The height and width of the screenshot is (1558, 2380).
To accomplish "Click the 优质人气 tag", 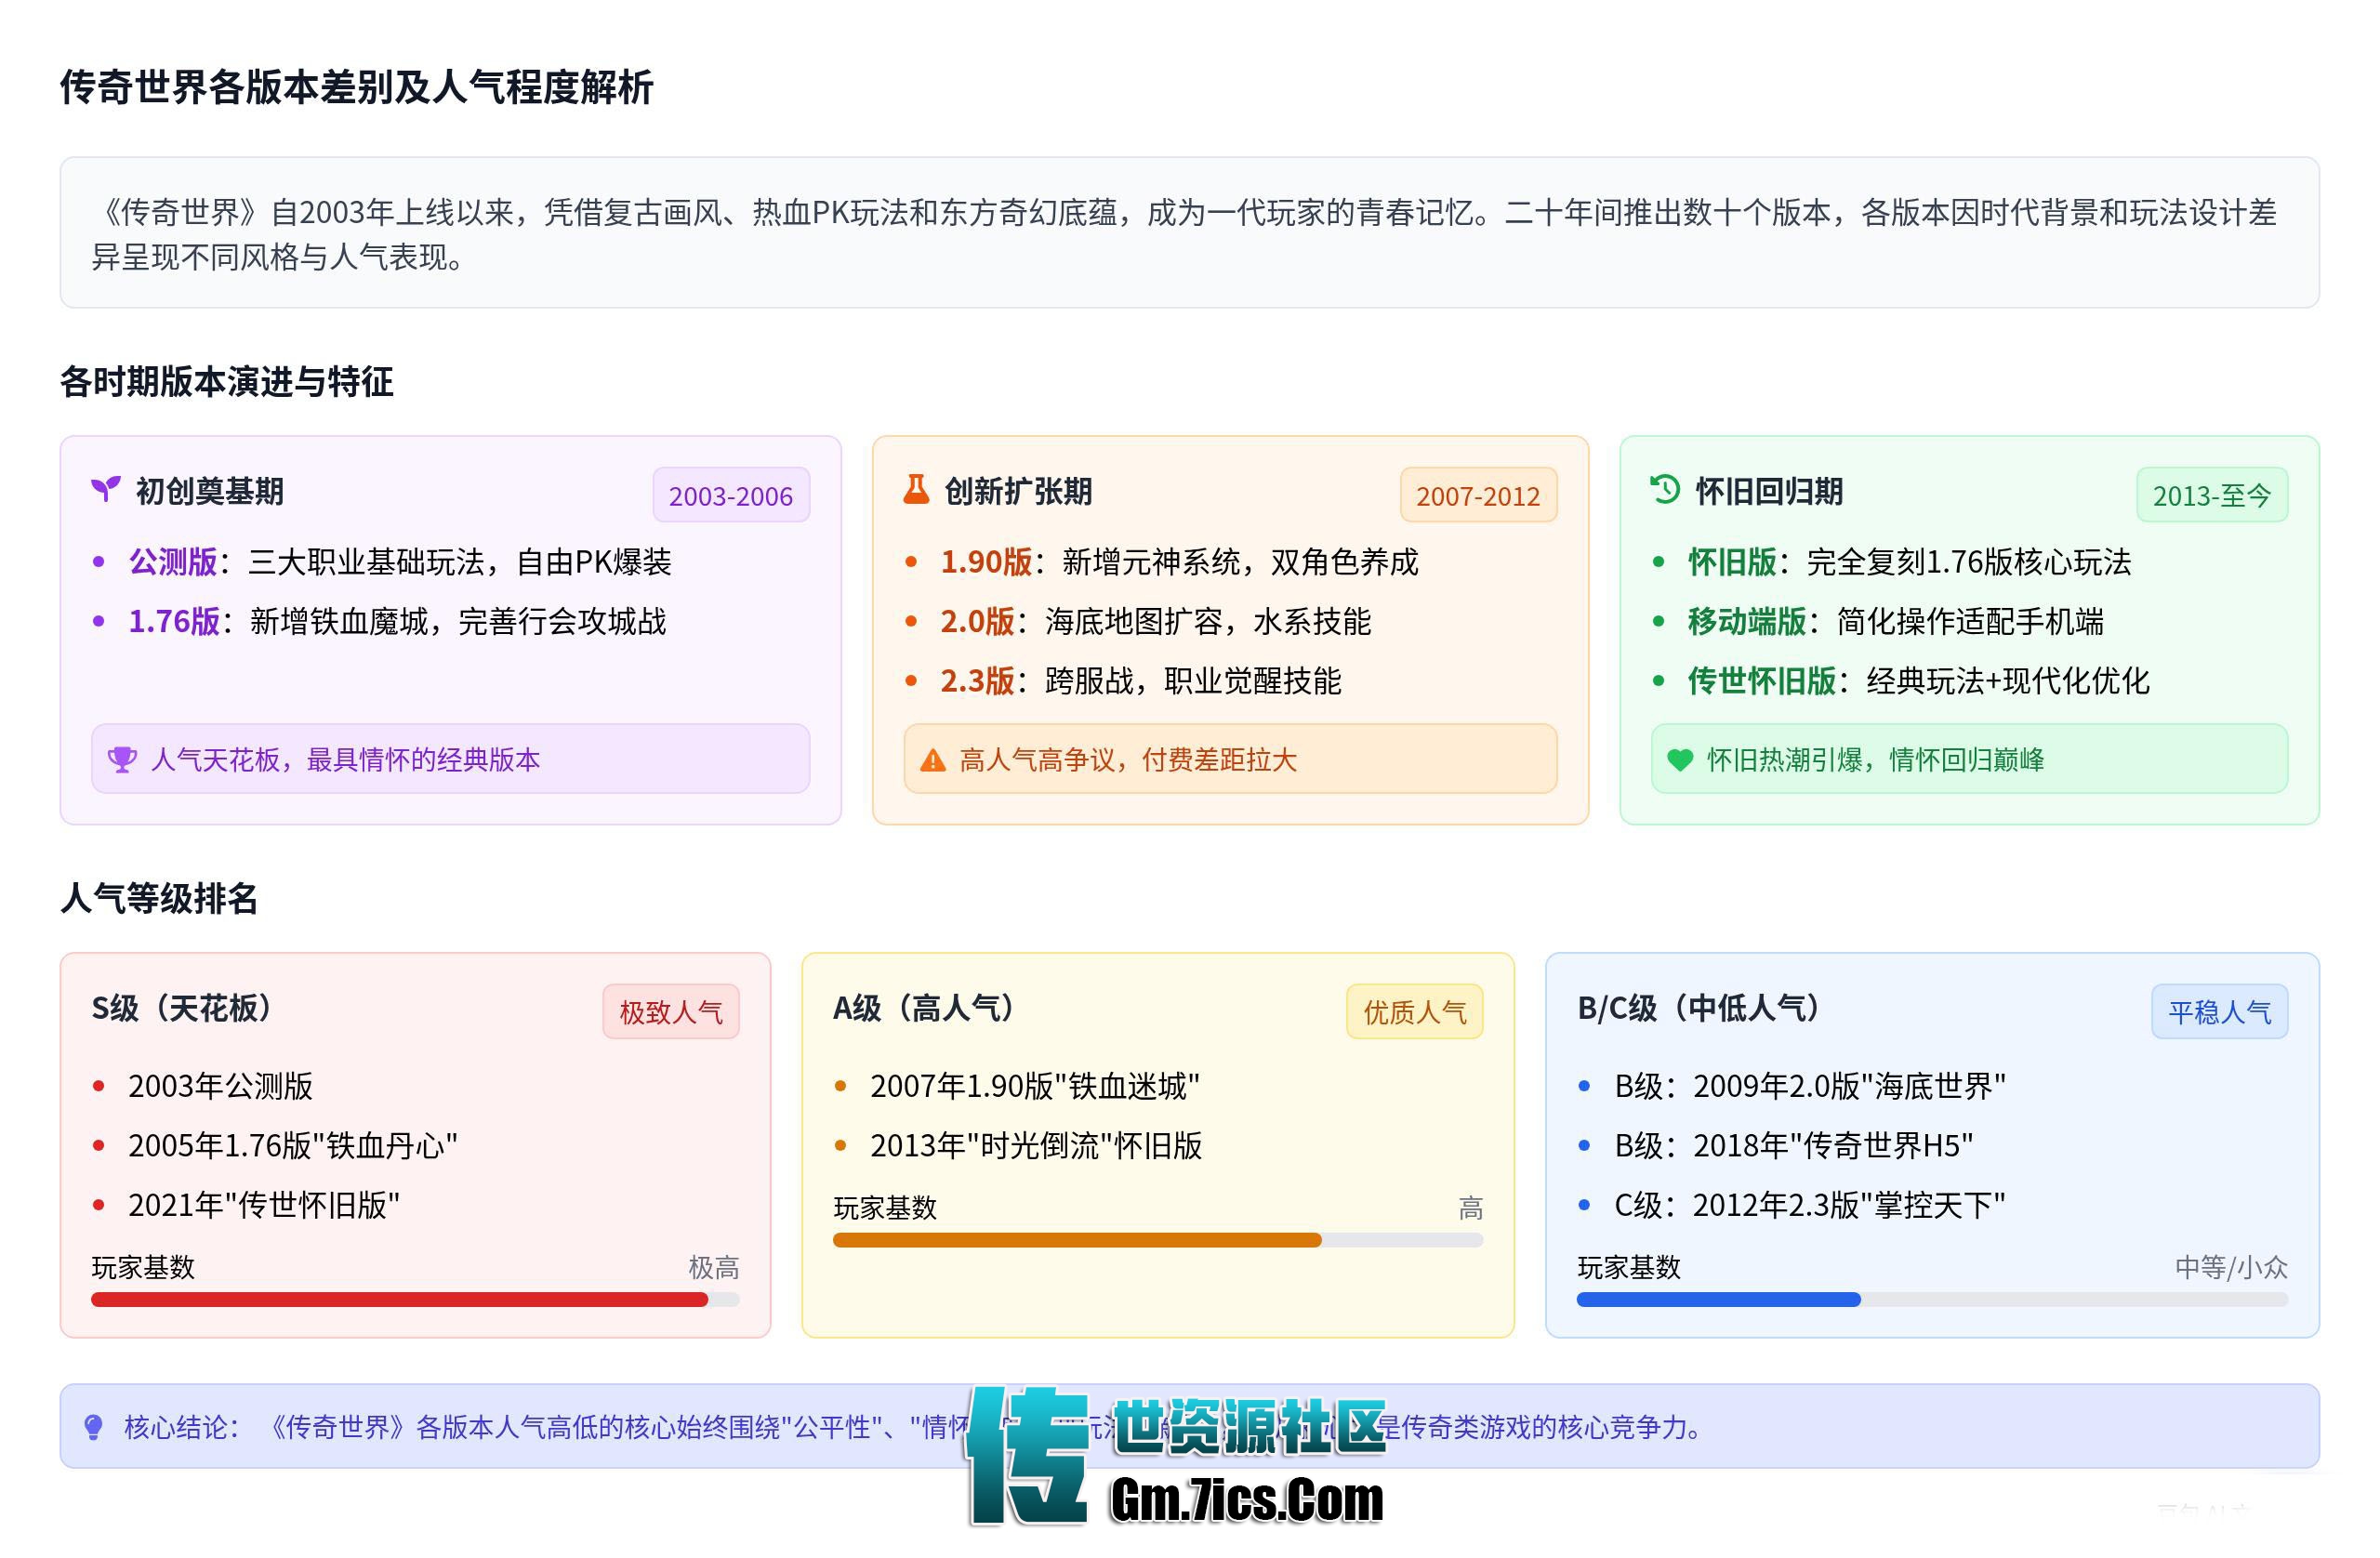I will pos(1414,1012).
